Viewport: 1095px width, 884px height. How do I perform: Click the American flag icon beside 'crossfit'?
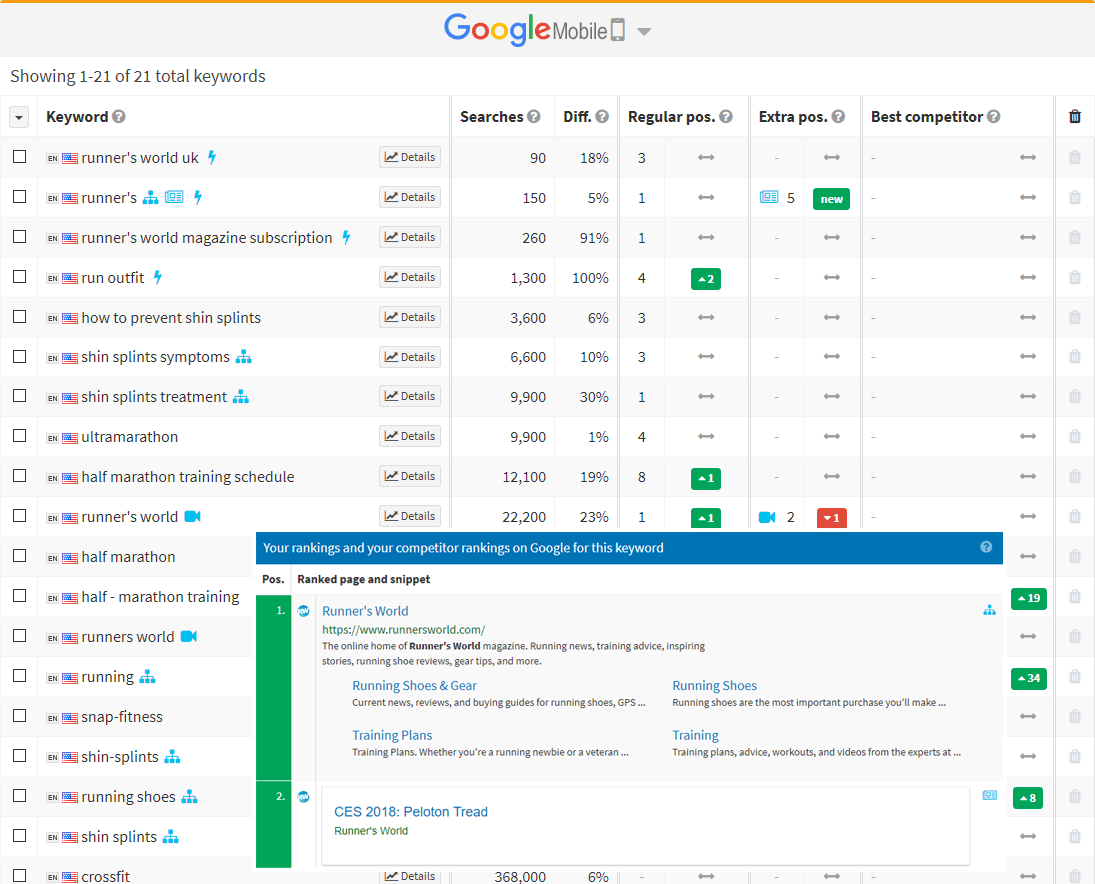pos(69,876)
